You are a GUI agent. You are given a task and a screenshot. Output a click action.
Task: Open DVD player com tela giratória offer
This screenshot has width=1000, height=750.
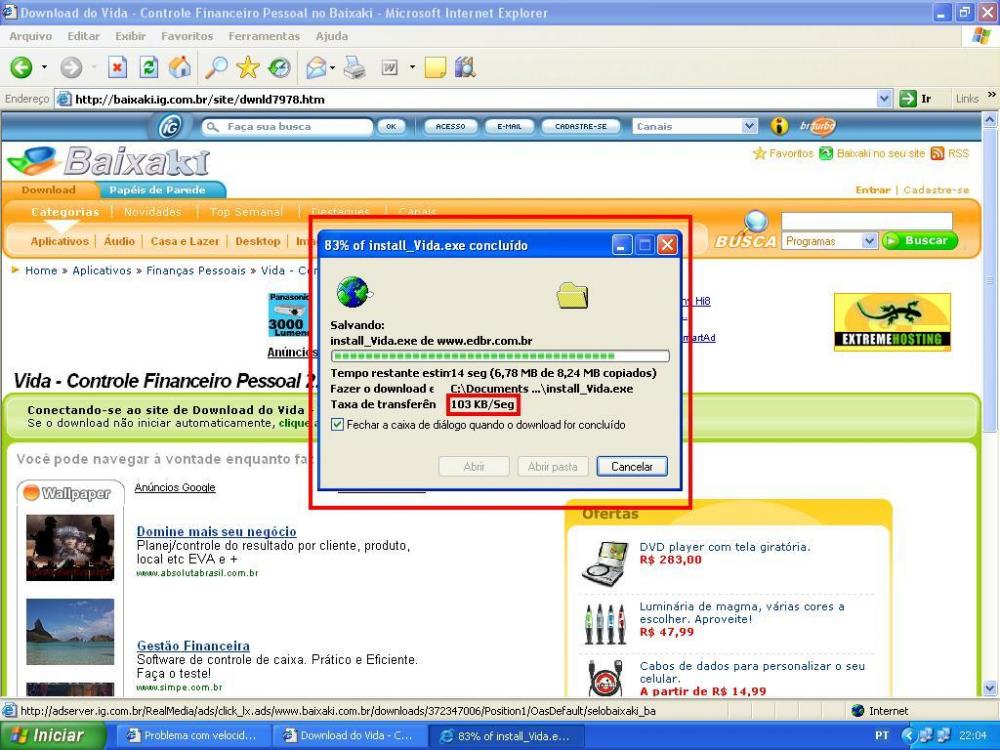(724, 547)
